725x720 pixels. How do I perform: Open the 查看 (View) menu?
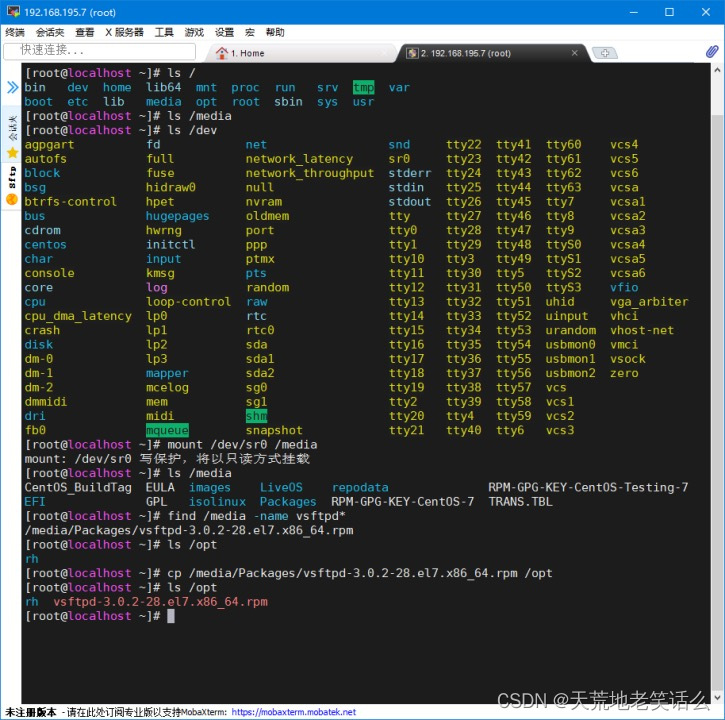[85, 32]
